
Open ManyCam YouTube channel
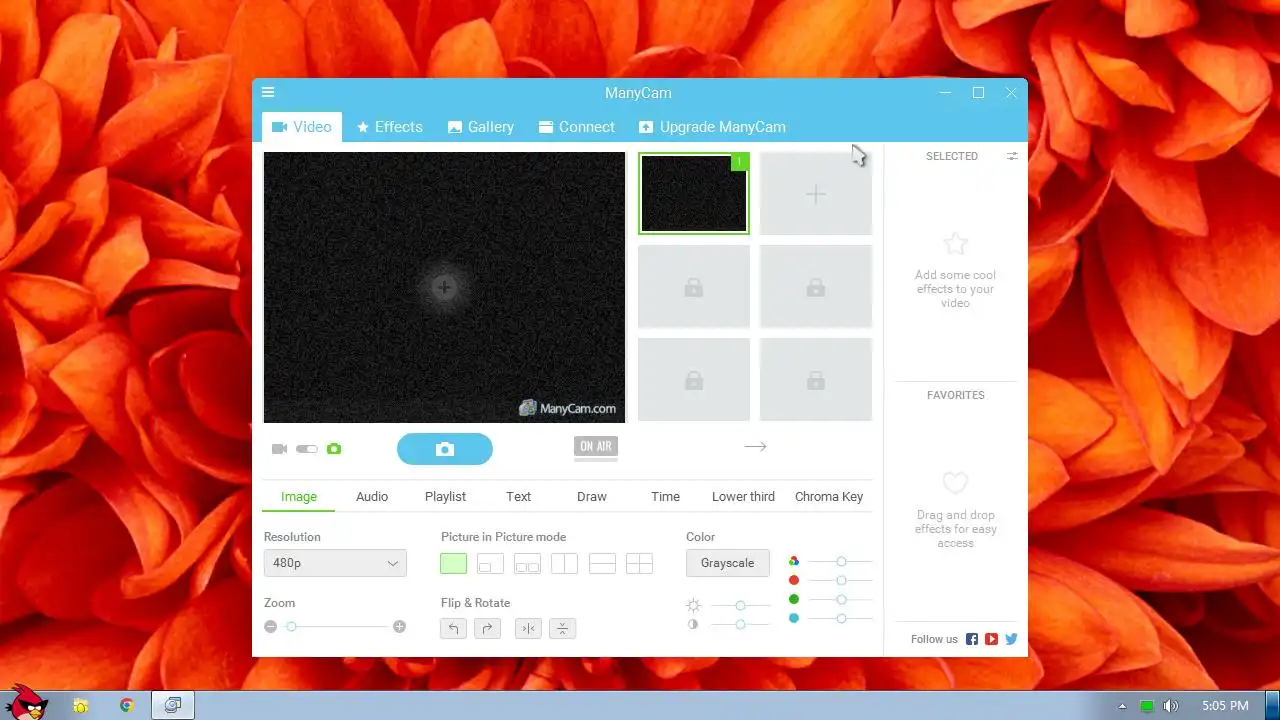[991, 639]
